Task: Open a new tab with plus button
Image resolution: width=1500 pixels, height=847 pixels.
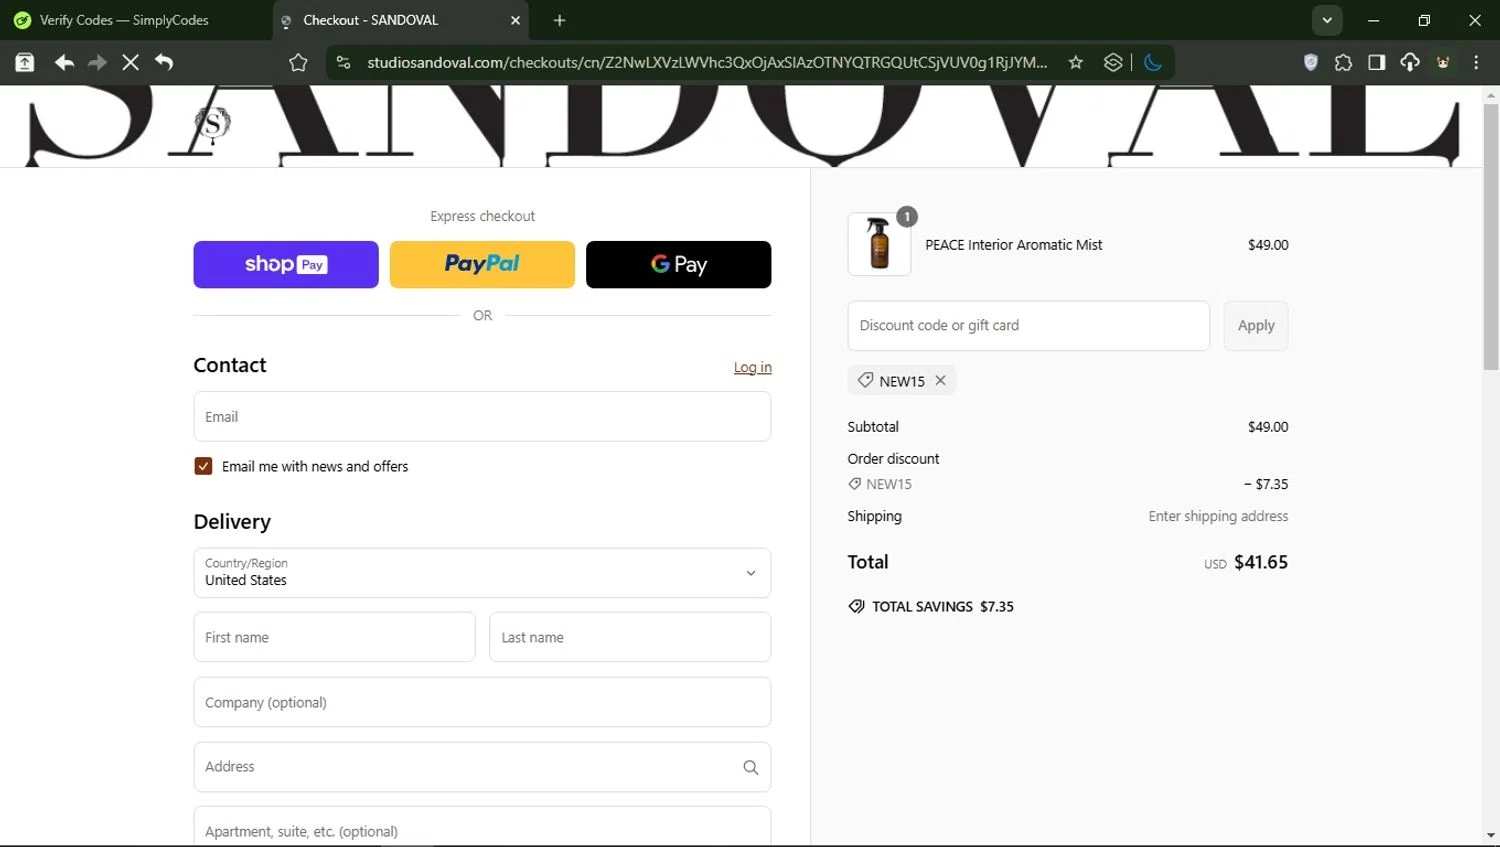Action: [x=559, y=20]
